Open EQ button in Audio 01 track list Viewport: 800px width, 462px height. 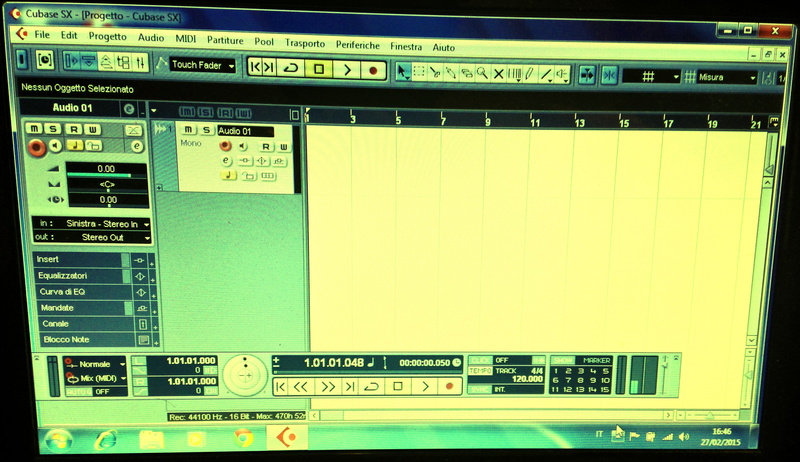(262, 161)
